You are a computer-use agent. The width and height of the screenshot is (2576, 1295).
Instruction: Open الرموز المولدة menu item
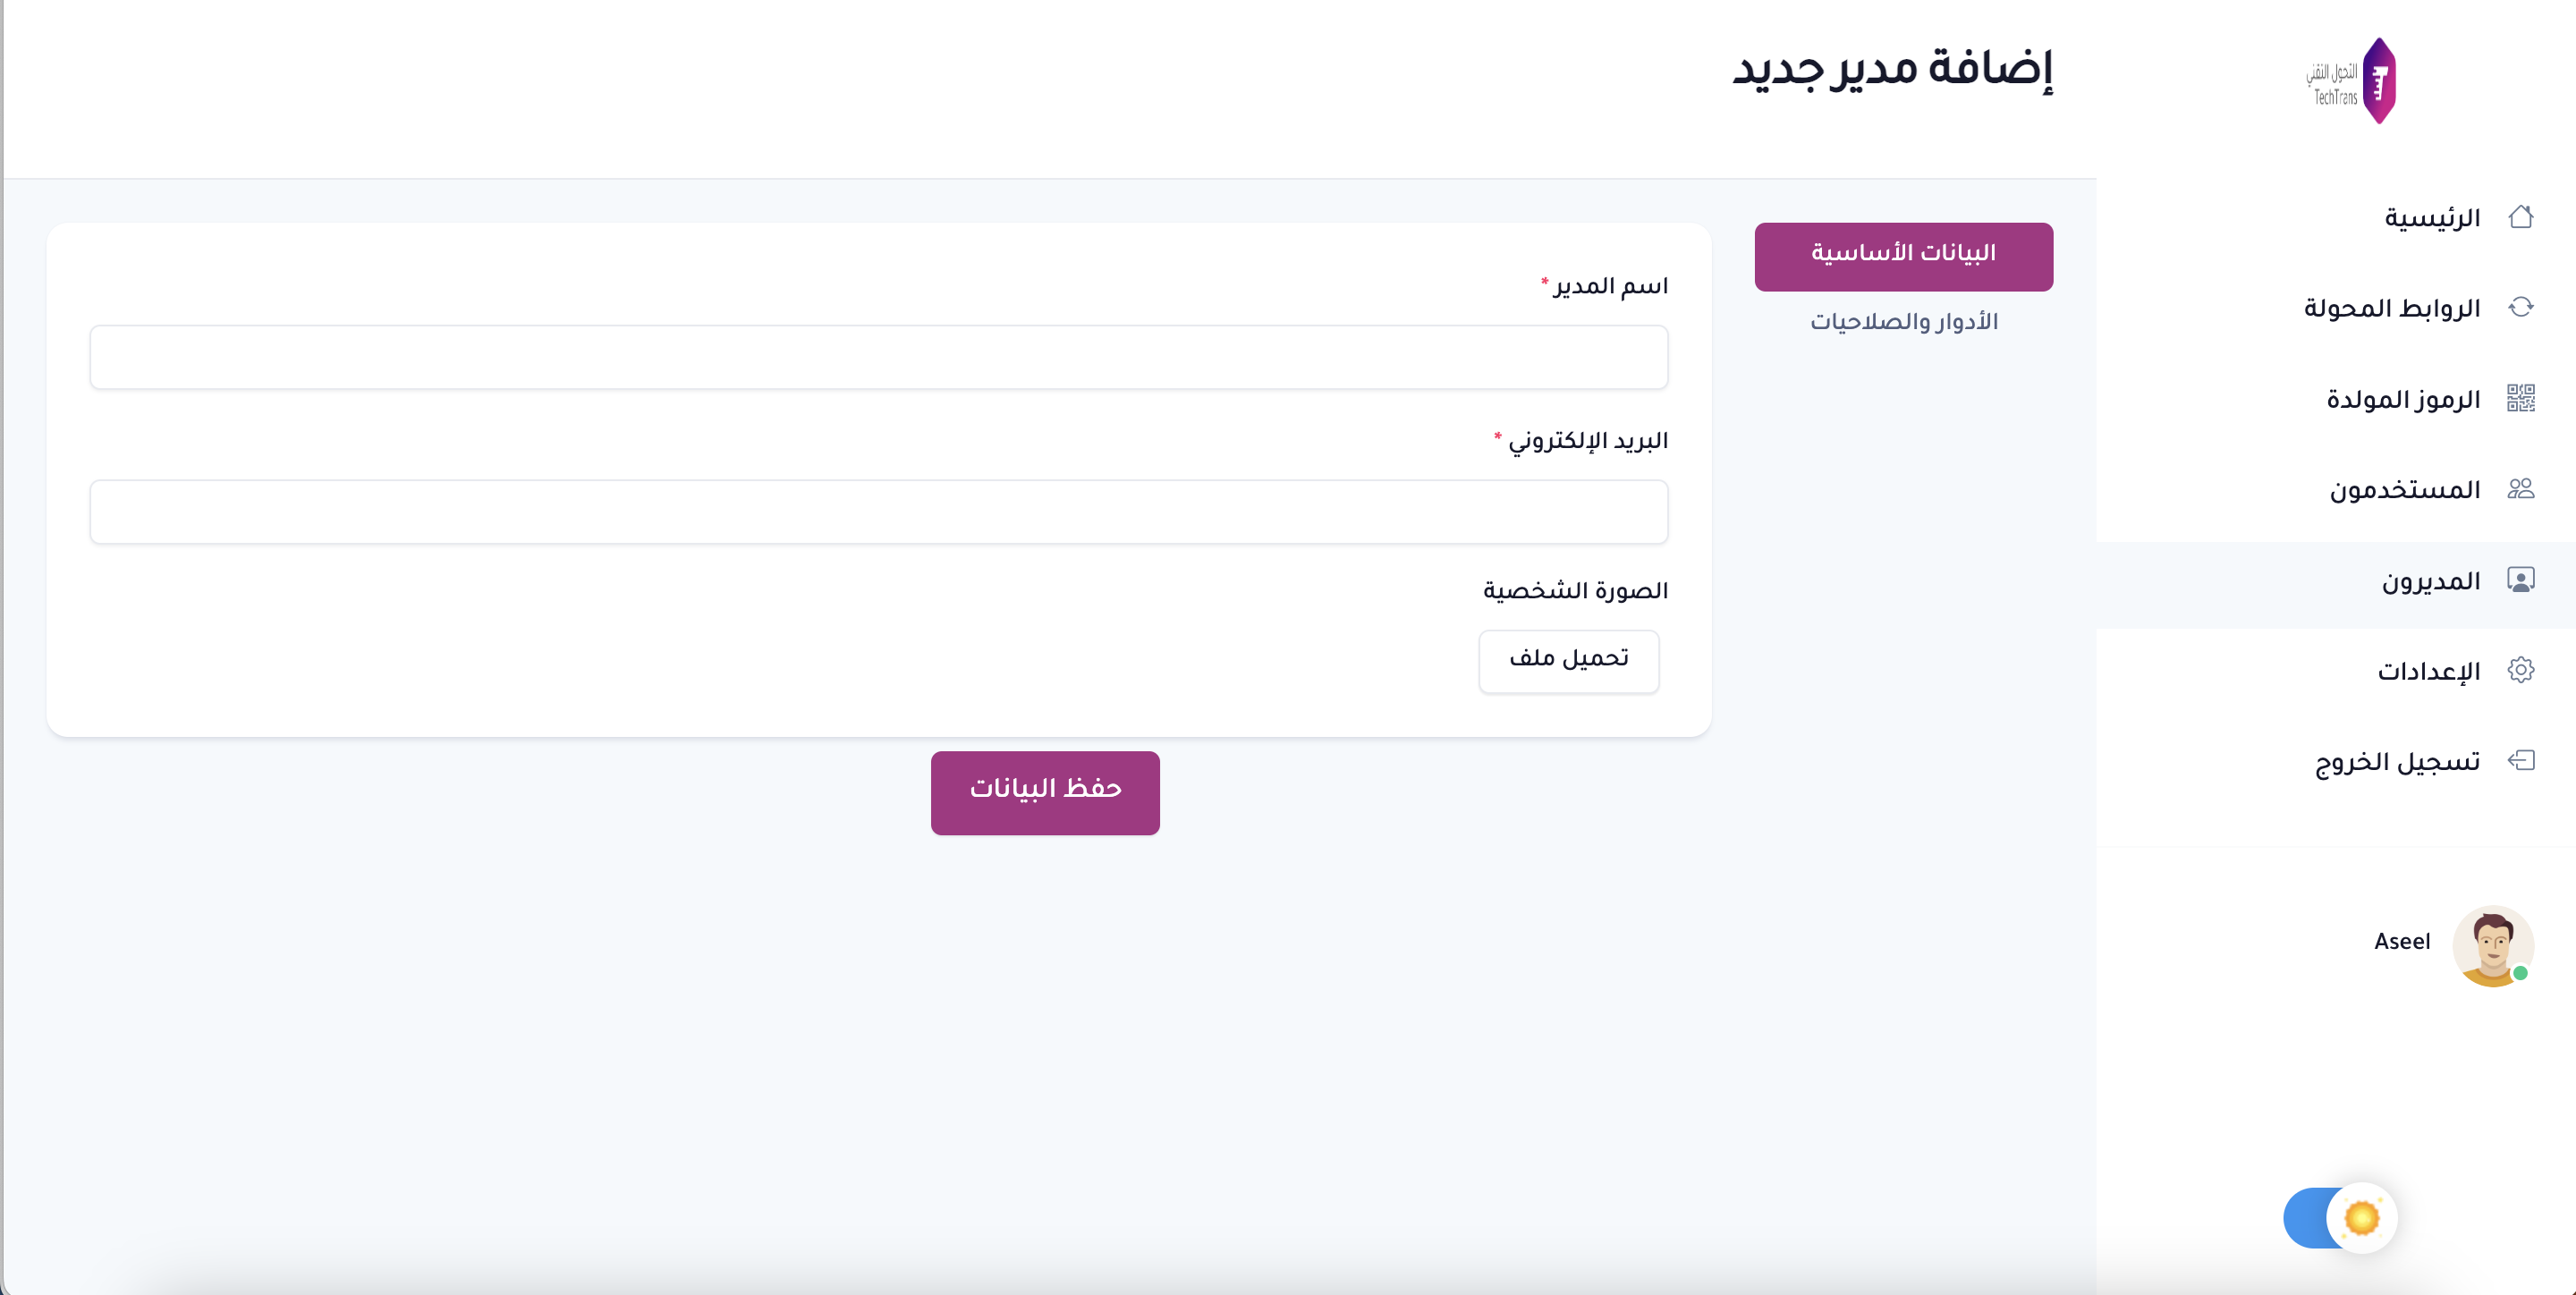2403,399
